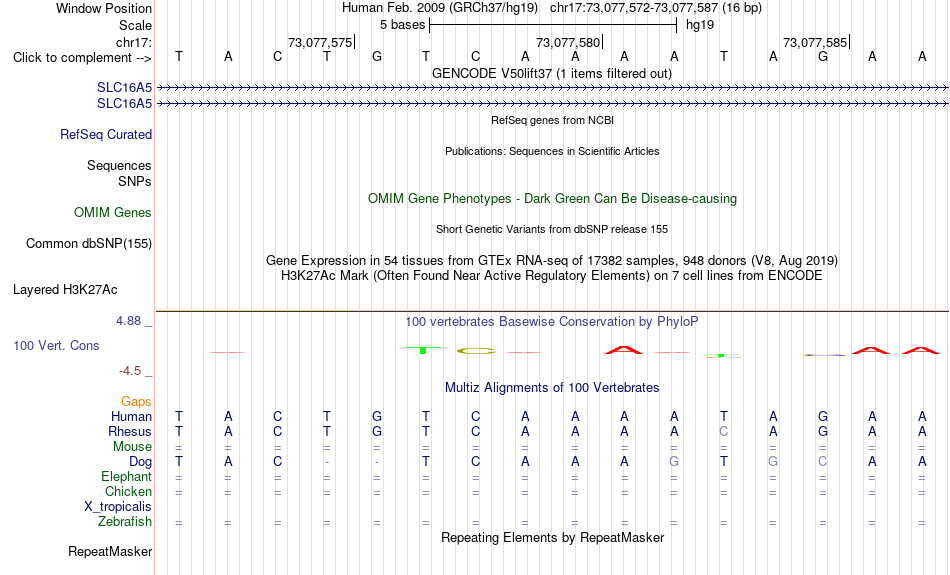950x575 pixels.
Task: Click the SNPs track label
Action: click(x=135, y=181)
